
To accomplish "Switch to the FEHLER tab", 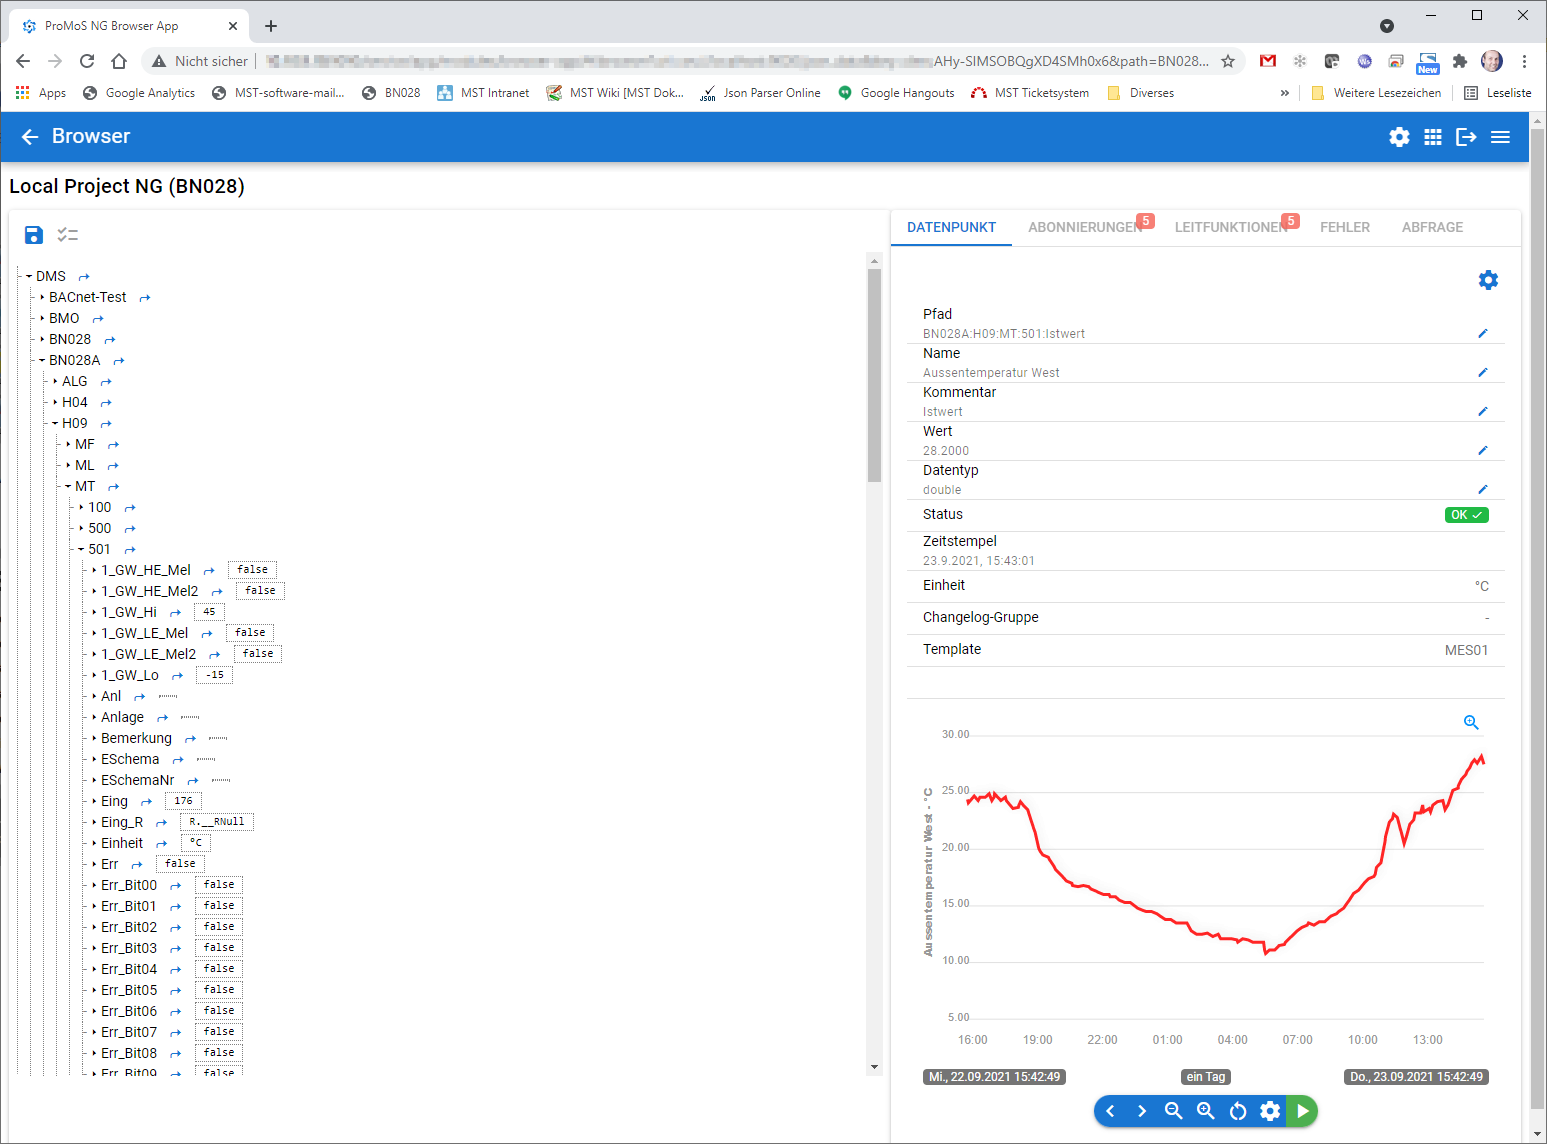I will coord(1345,228).
